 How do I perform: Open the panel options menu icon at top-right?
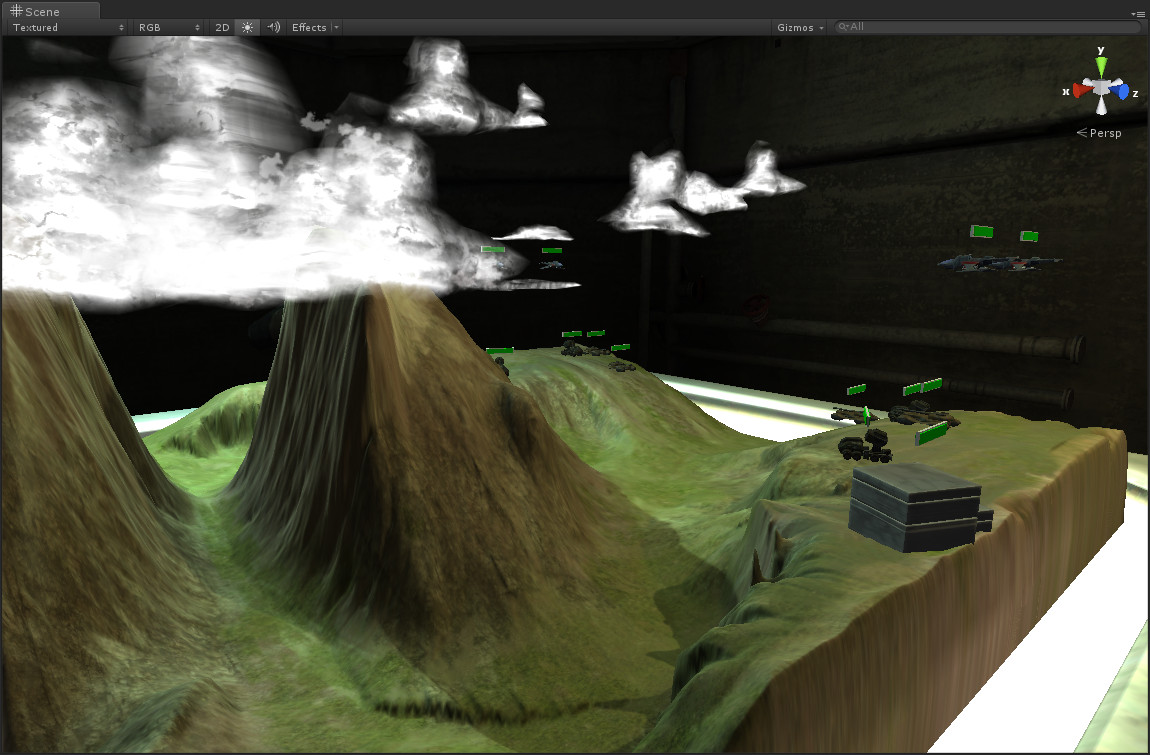point(1138,14)
